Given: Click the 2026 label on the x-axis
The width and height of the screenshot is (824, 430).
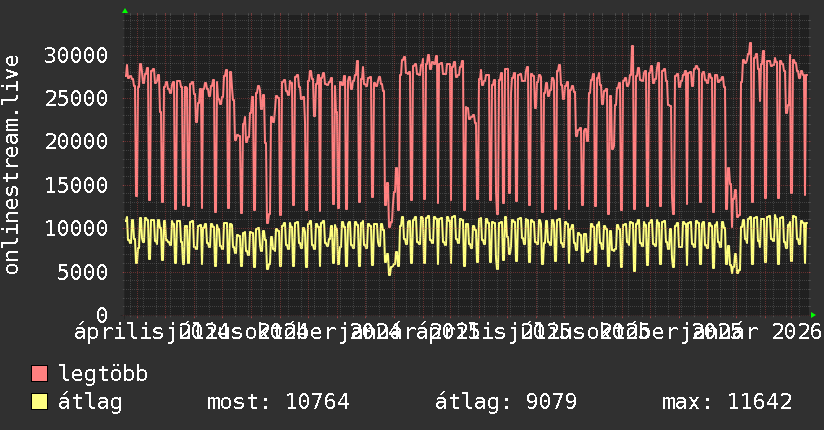Looking at the screenshot, I should coord(796,332).
